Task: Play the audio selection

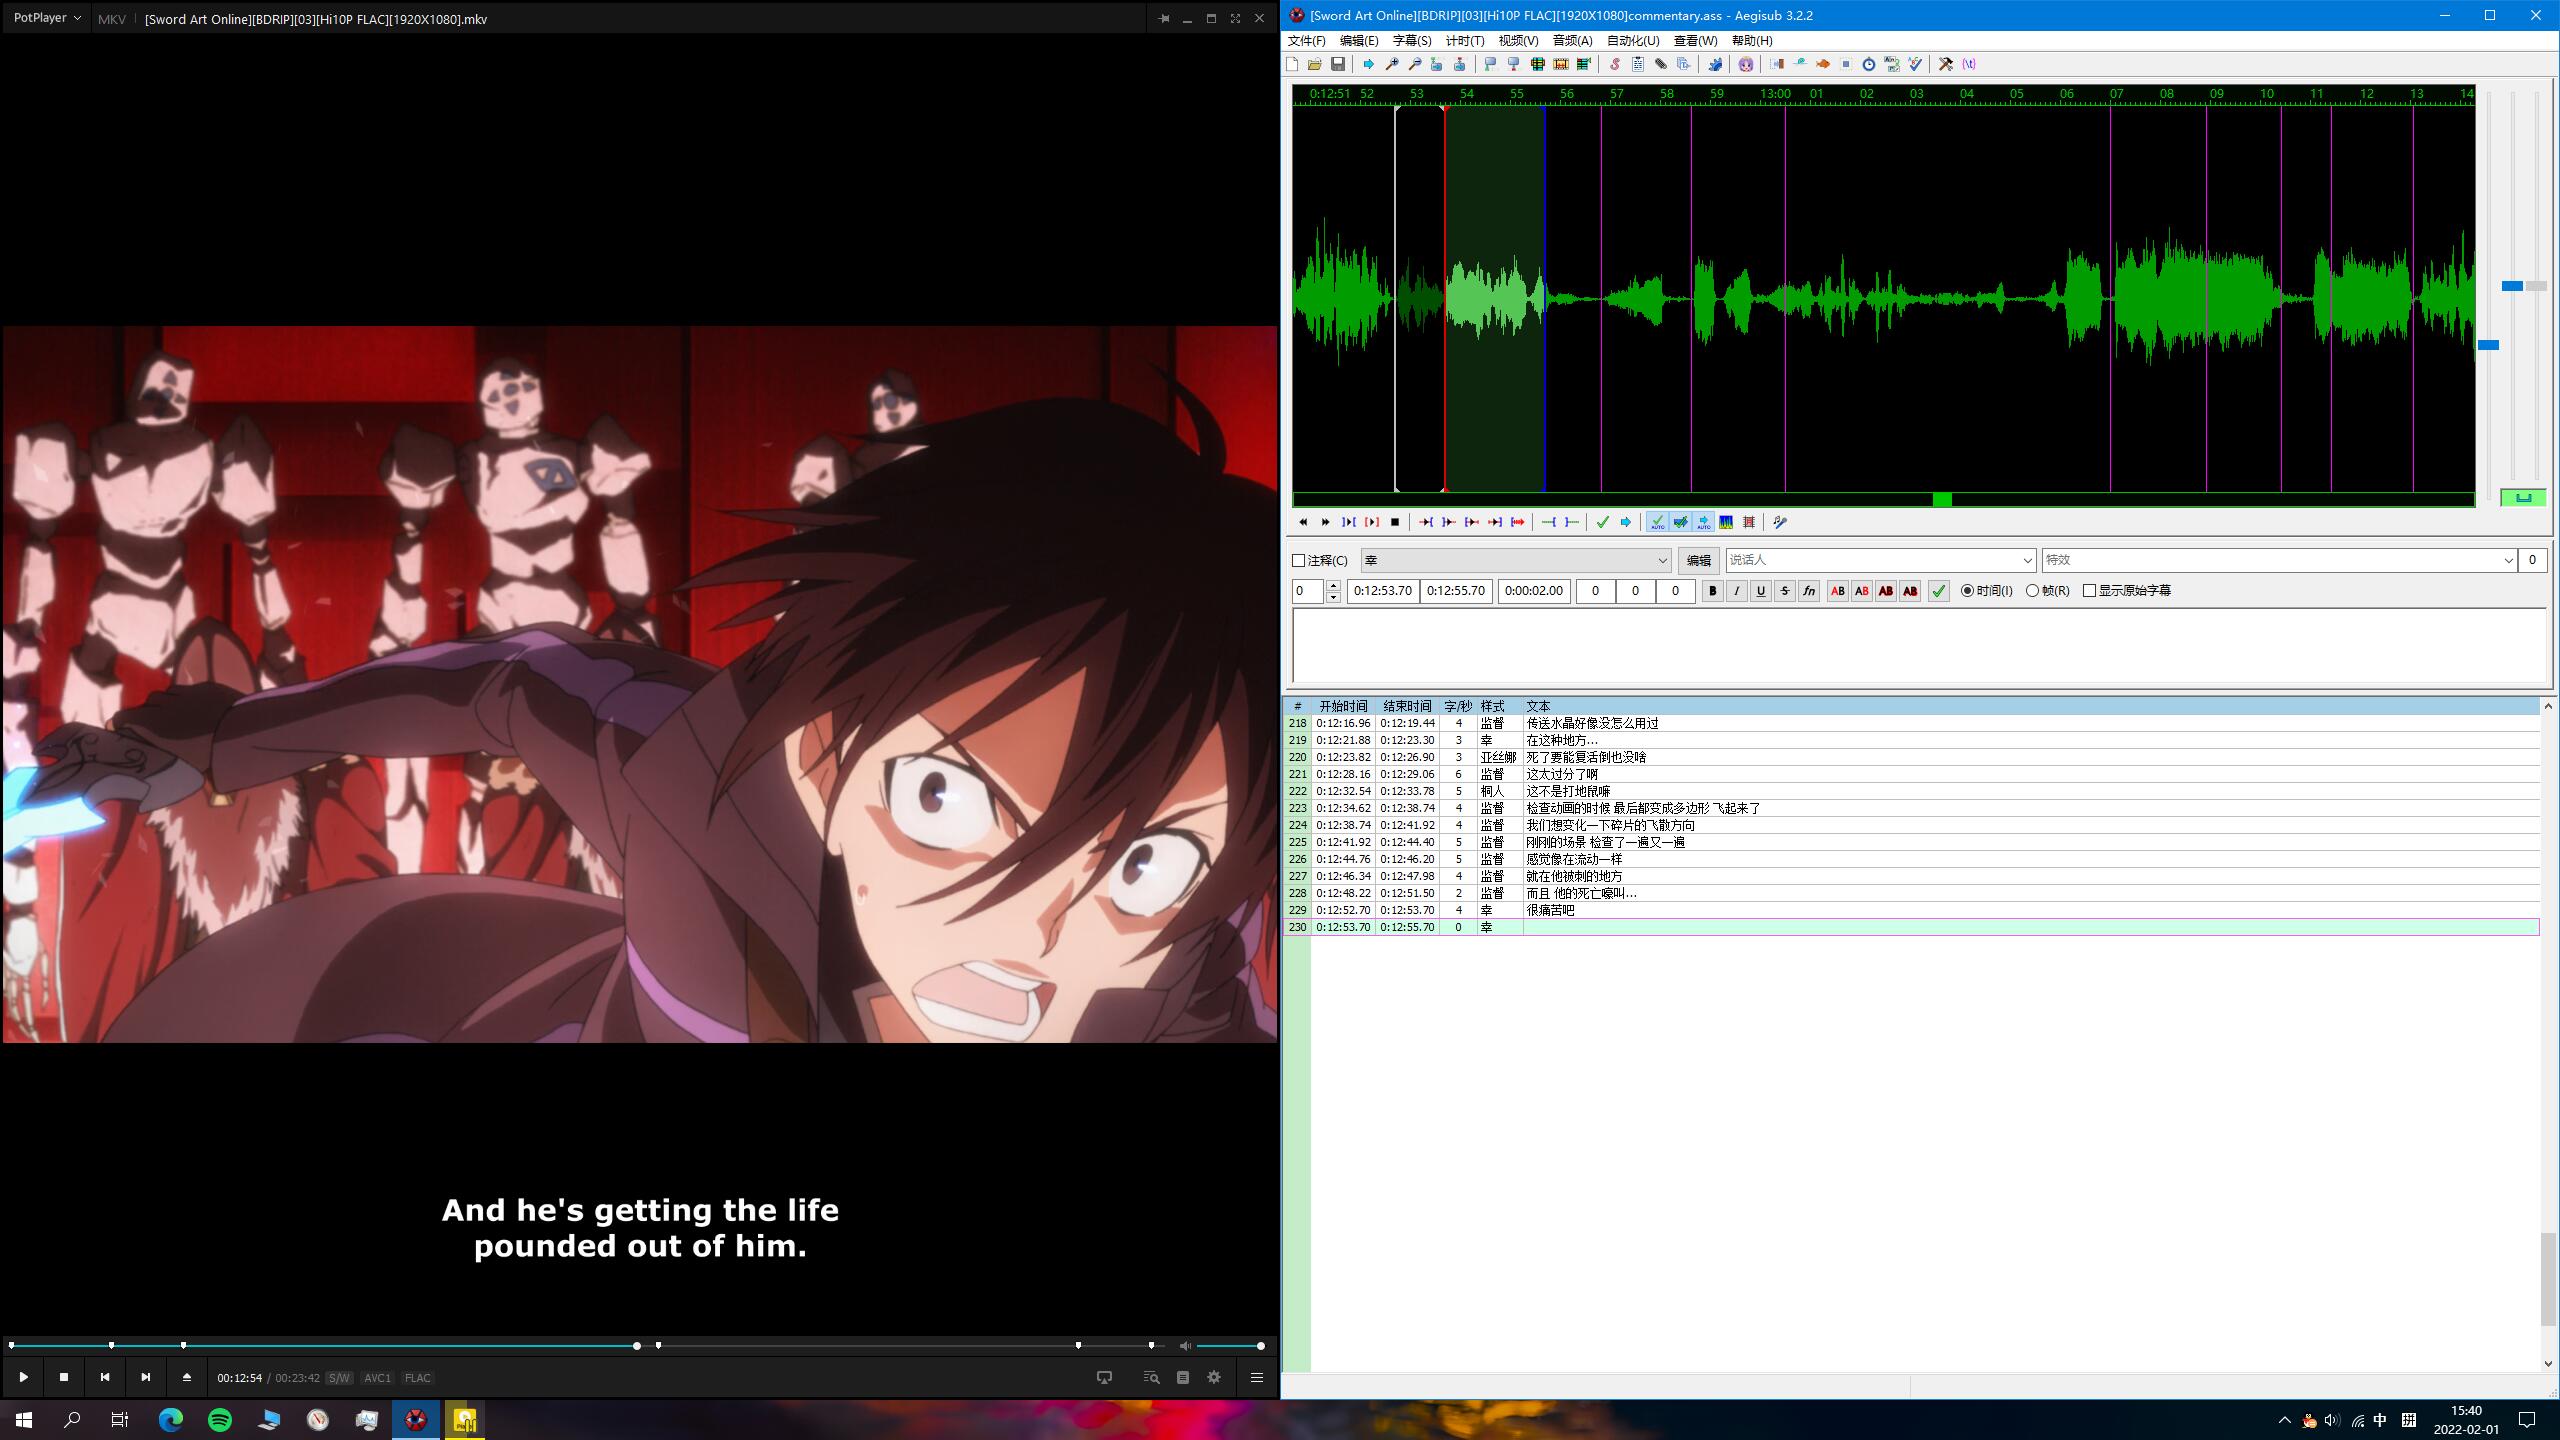Action: coord(1349,522)
